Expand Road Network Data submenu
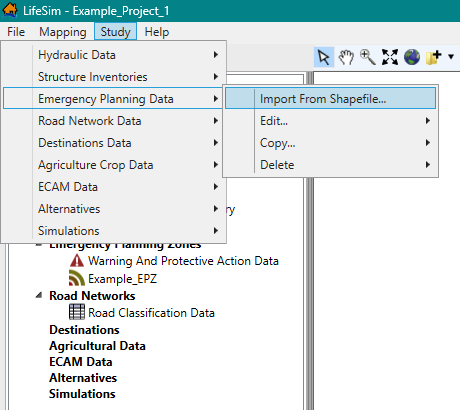 [114, 121]
